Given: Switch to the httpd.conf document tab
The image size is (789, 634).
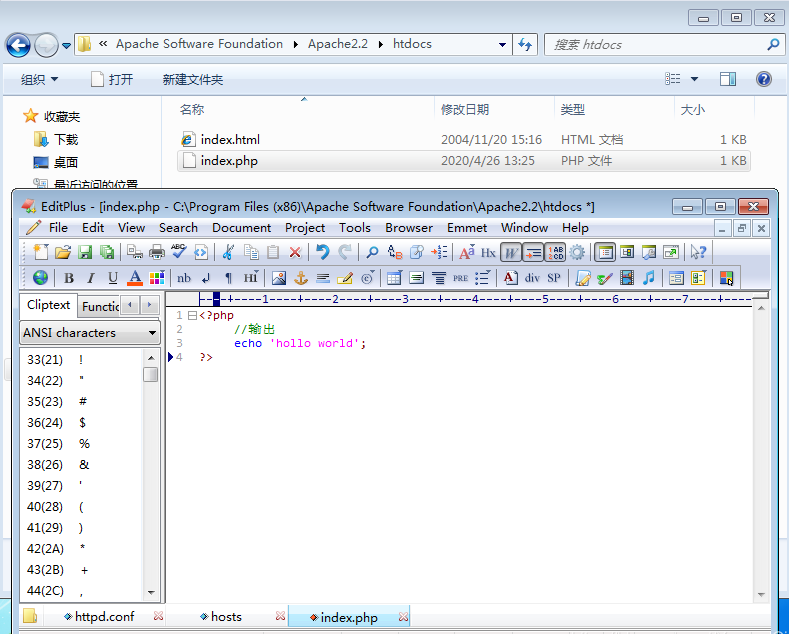Looking at the screenshot, I should point(104,617).
